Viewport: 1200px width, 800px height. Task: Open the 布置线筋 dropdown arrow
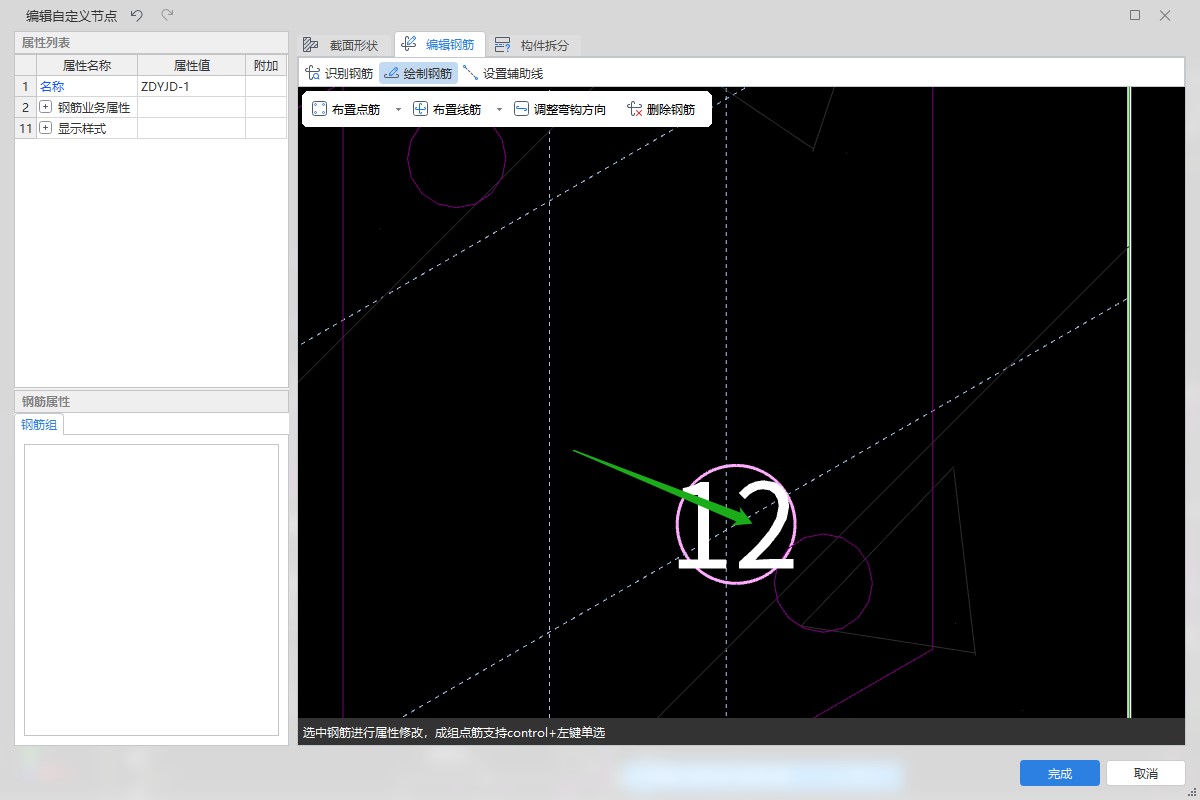click(x=499, y=110)
